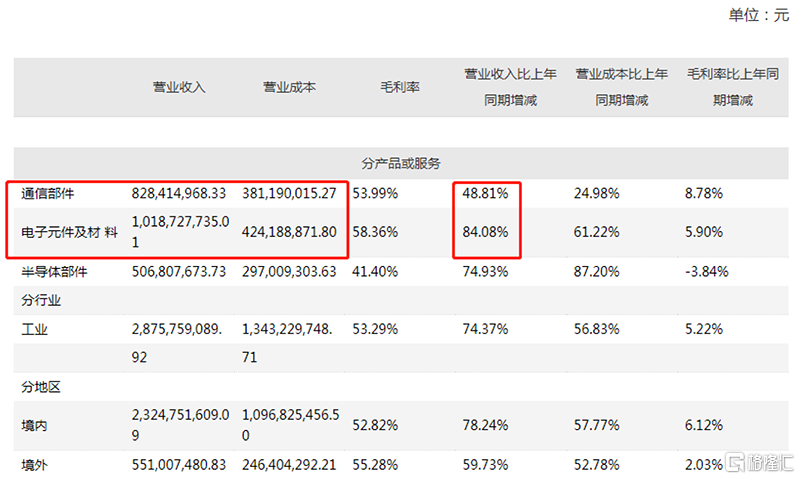Viewport: 800px width, 479px height.
Task: Click the 毛利率比上年同期增减 header
Action: click(733, 87)
